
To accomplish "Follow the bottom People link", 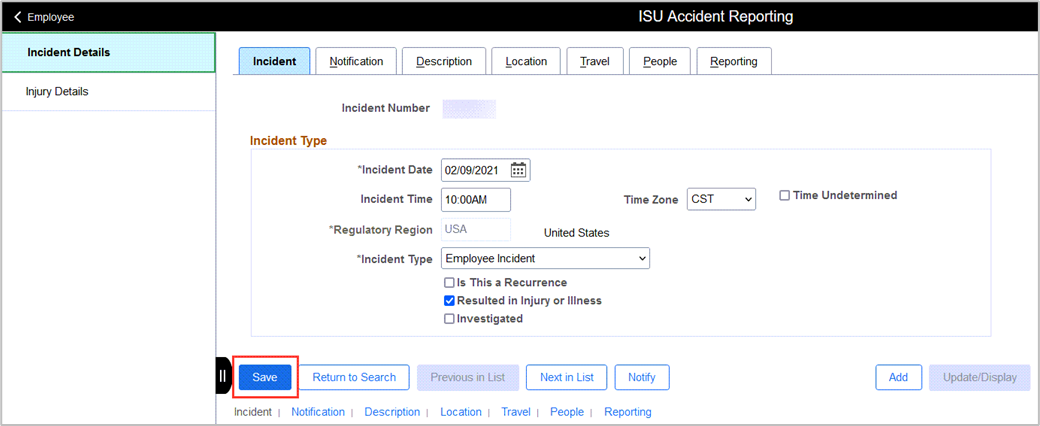I will coord(567,412).
